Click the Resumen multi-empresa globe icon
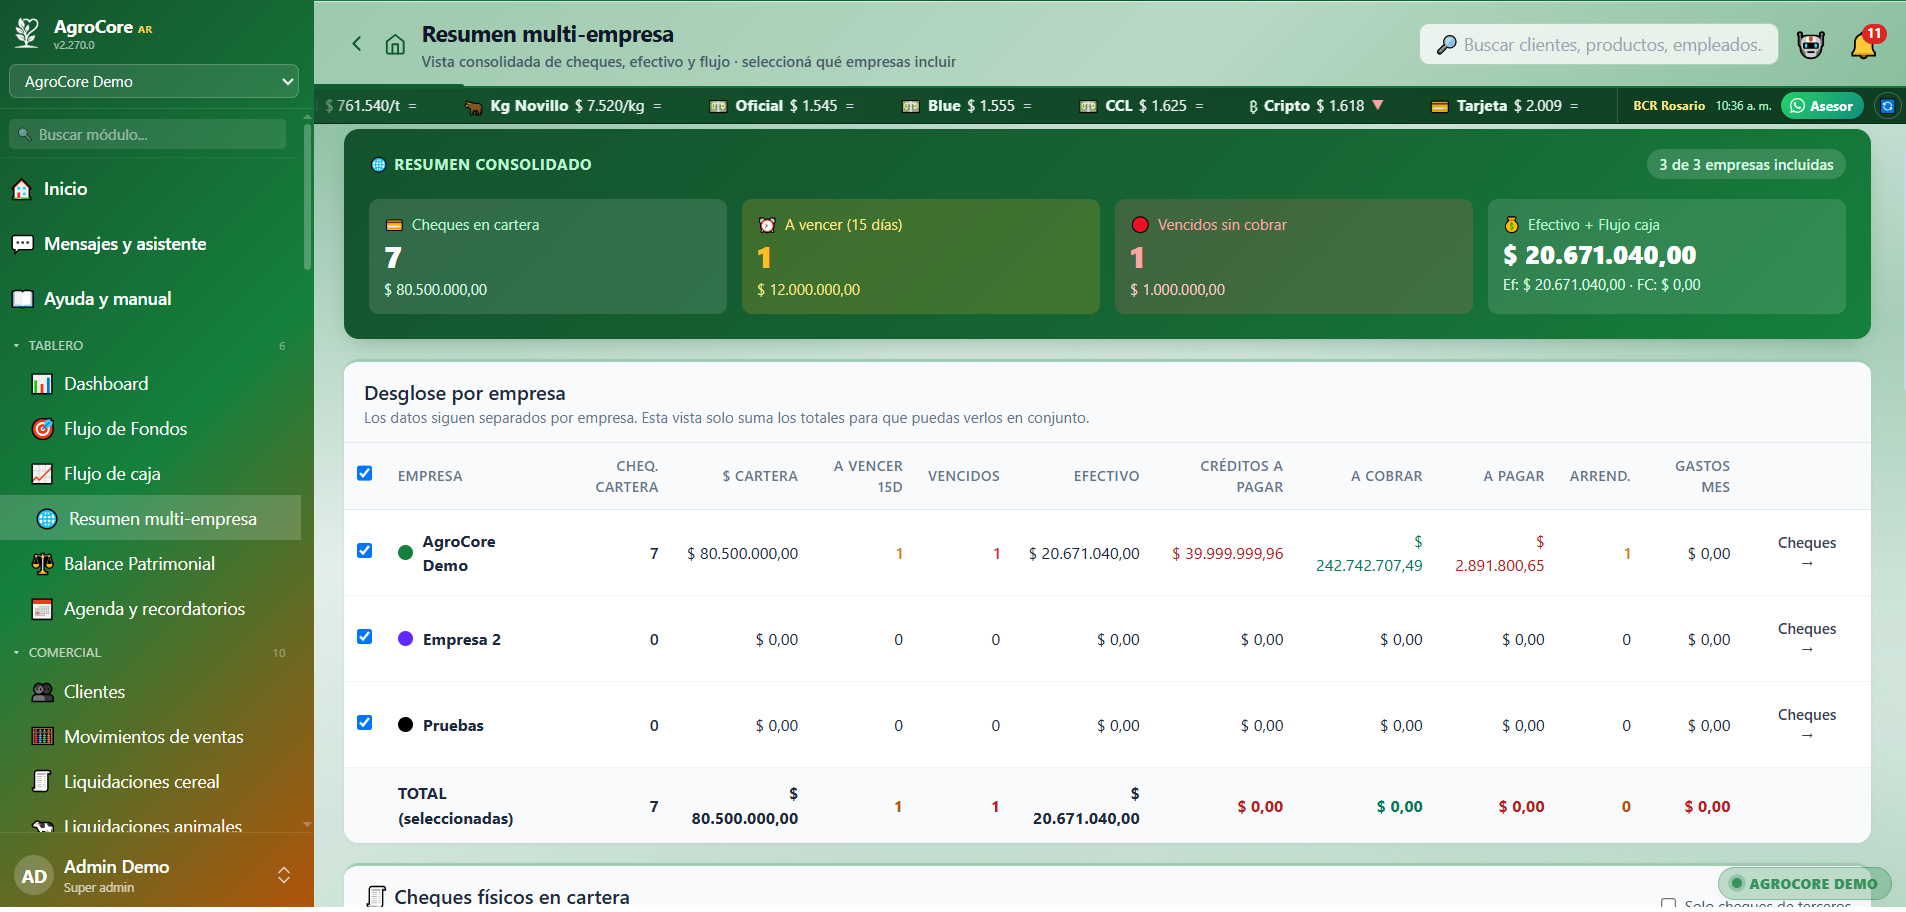This screenshot has height=912, width=1906. pyautogui.click(x=47, y=519)
